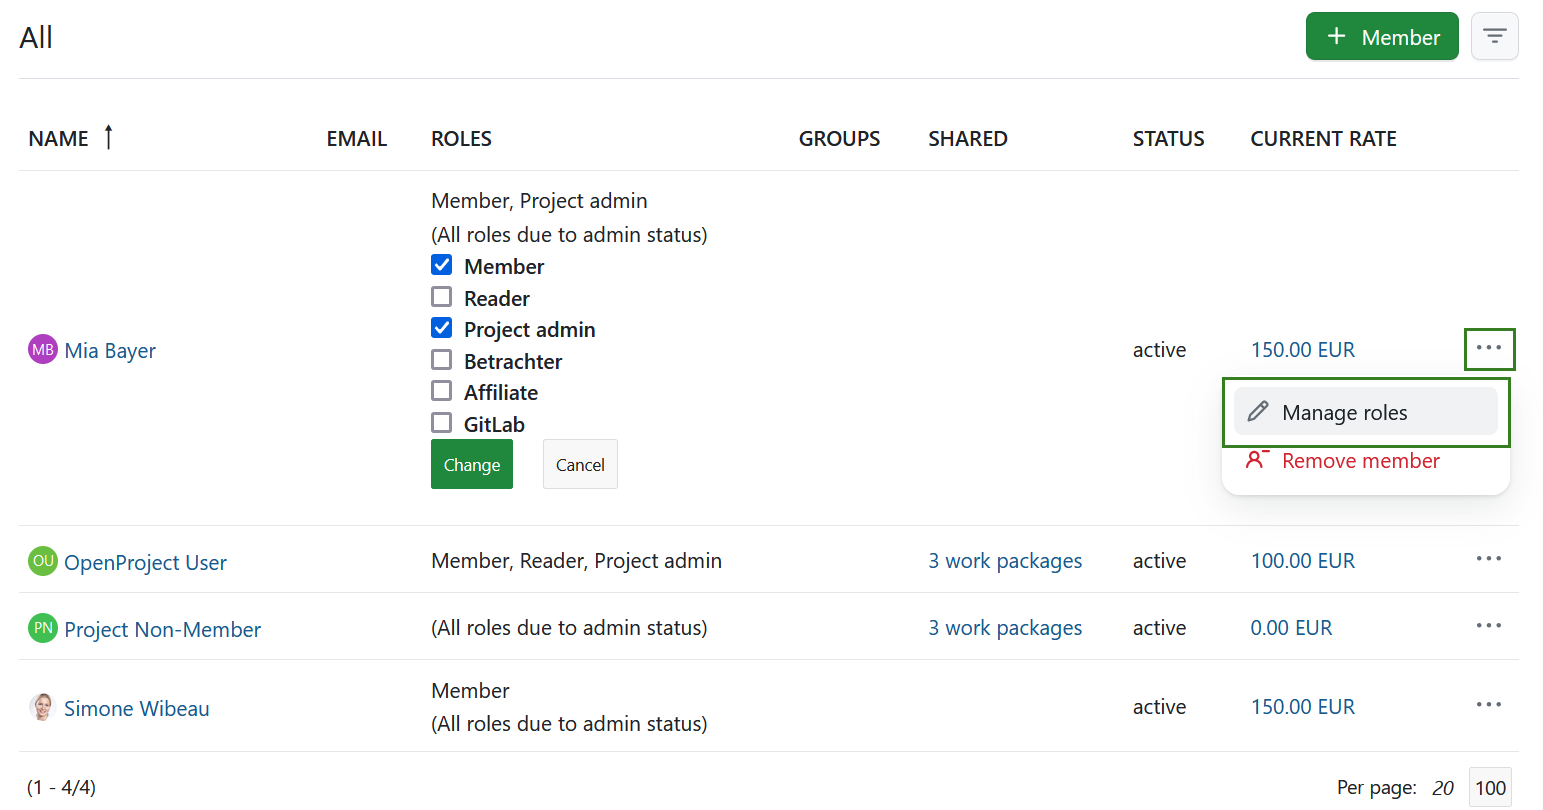Choose Remove member from the menu

point(1360,460)
